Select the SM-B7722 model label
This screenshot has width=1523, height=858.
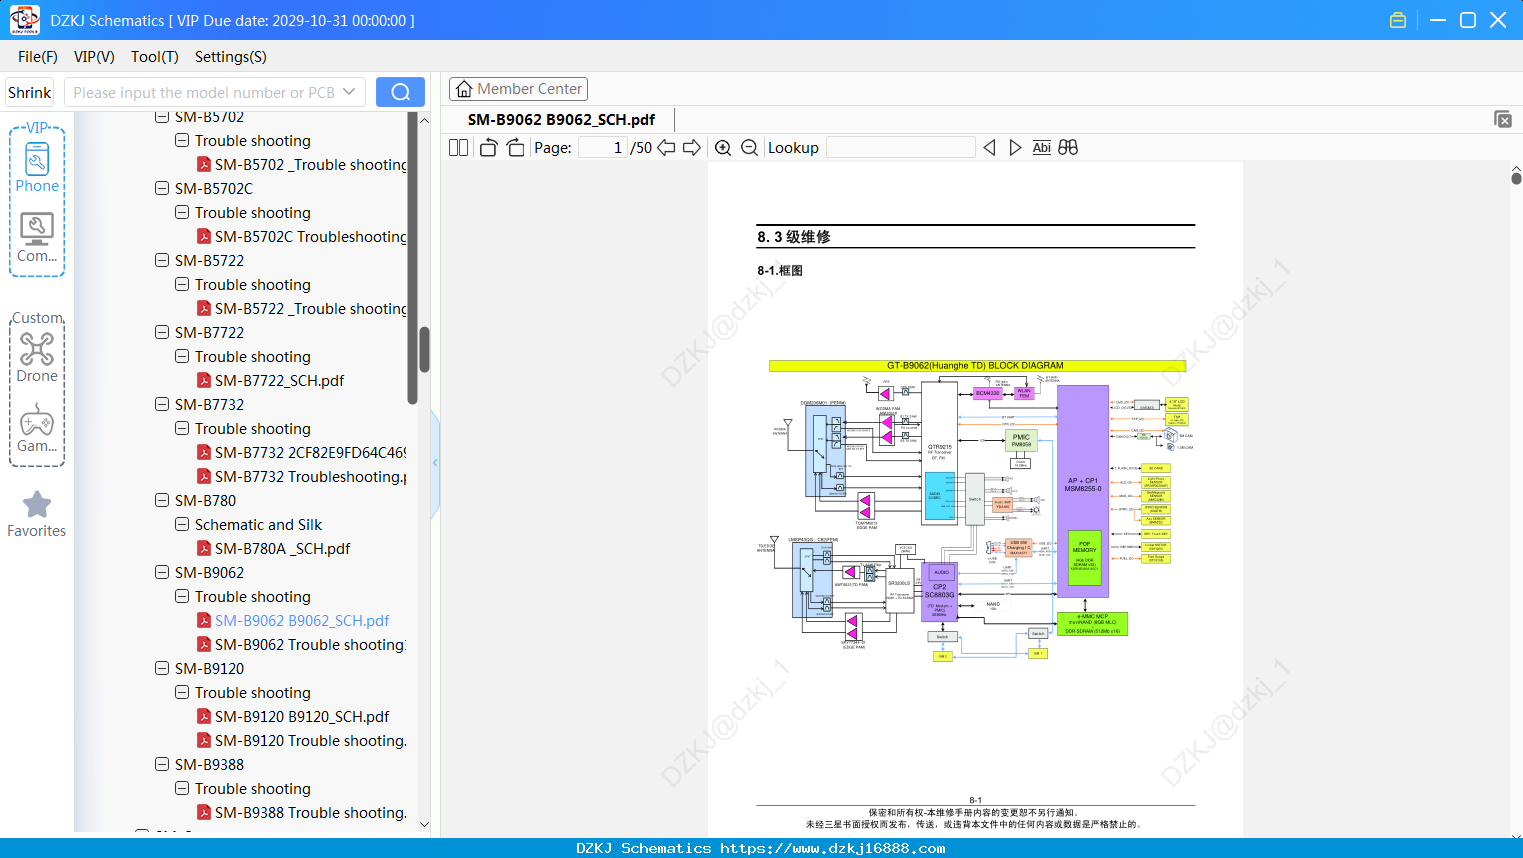tap(209, 333)
